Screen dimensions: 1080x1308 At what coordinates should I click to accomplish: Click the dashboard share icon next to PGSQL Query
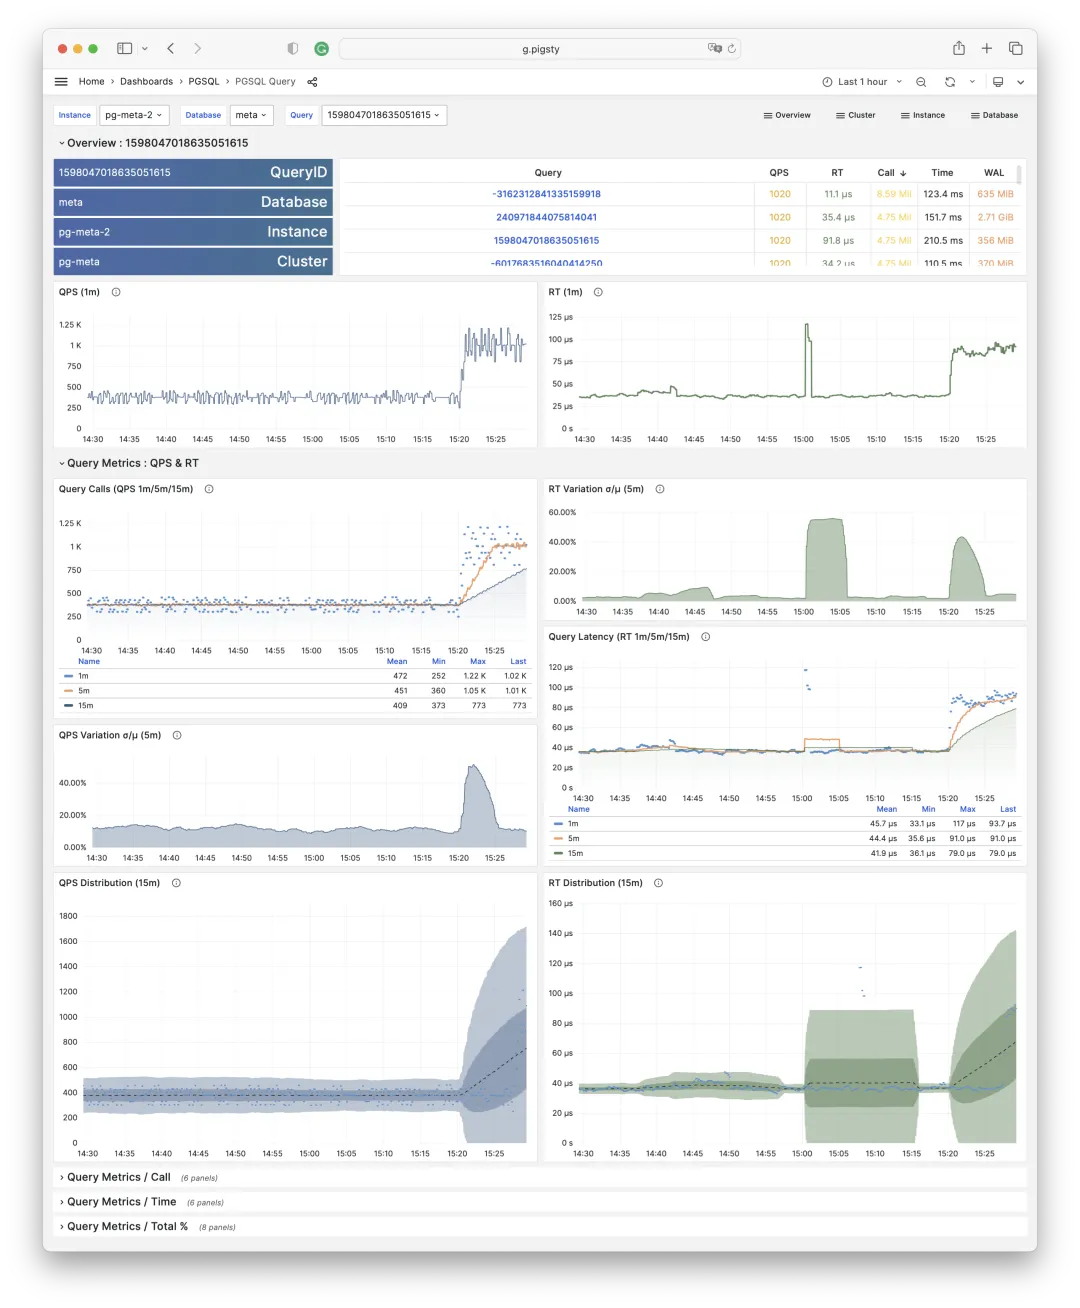[x=312, y=81]
